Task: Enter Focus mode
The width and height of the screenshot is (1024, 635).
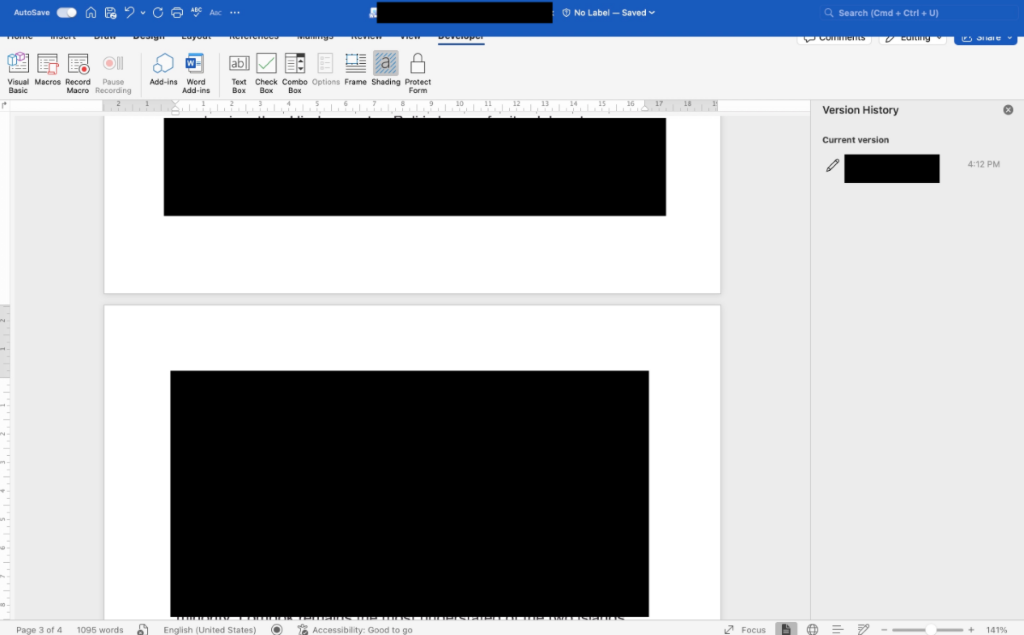Action: [745, 630]
